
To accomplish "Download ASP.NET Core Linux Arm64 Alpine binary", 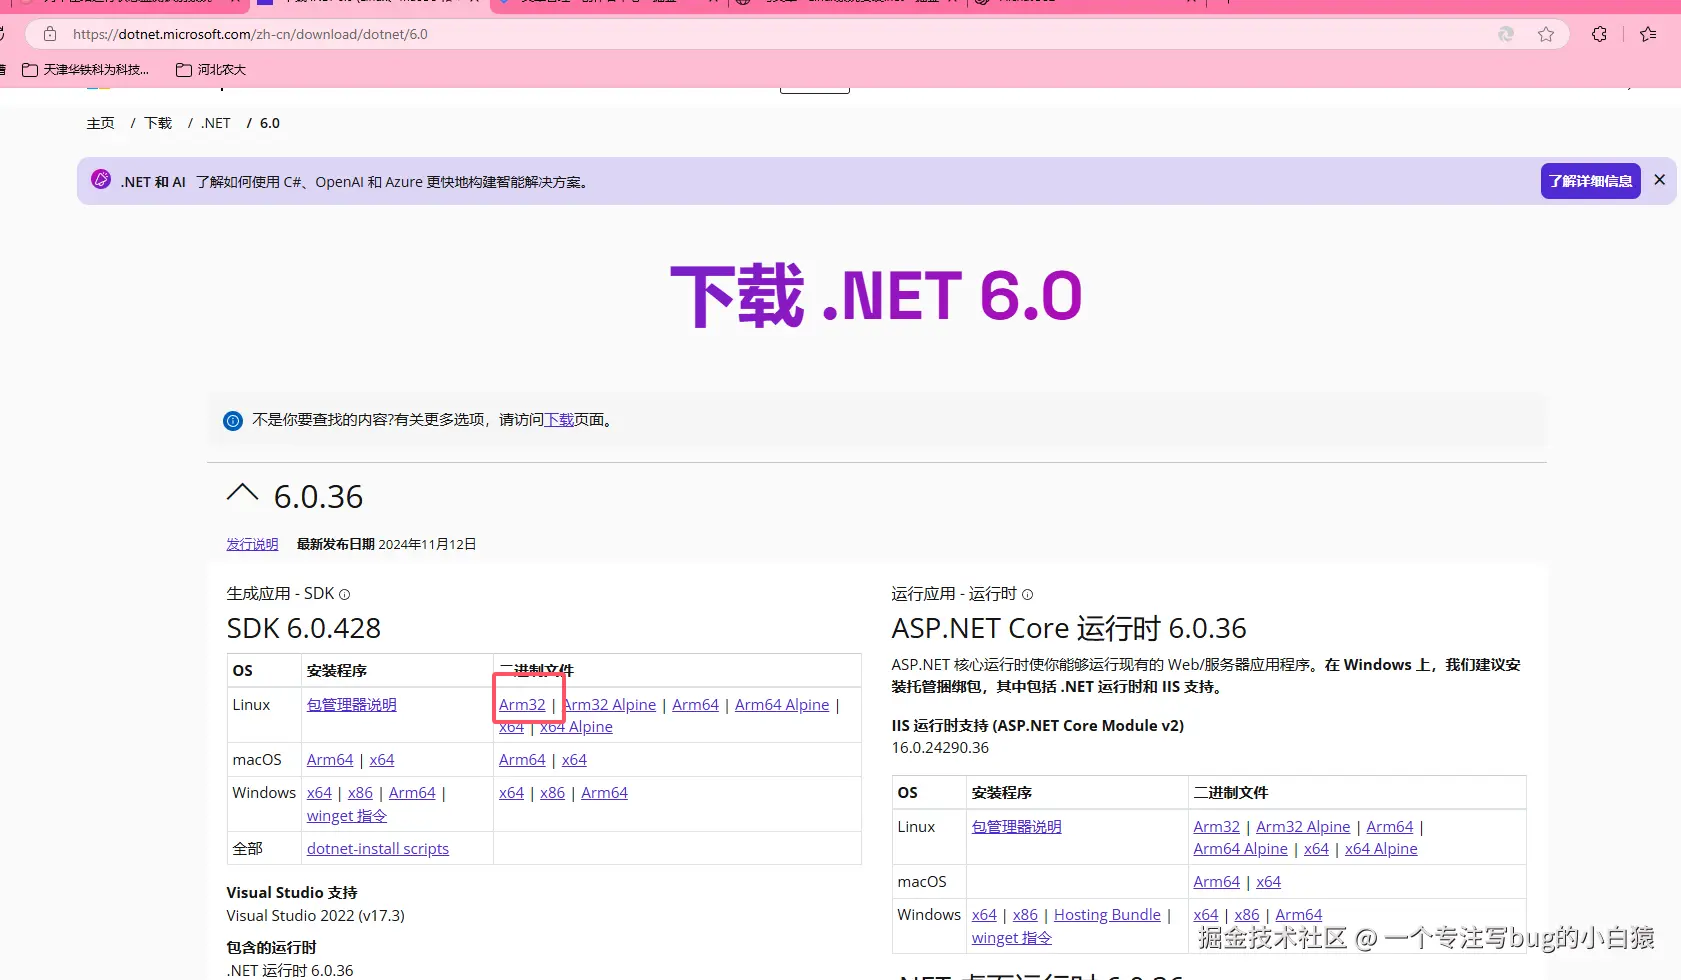I will tap(1240, 849).
